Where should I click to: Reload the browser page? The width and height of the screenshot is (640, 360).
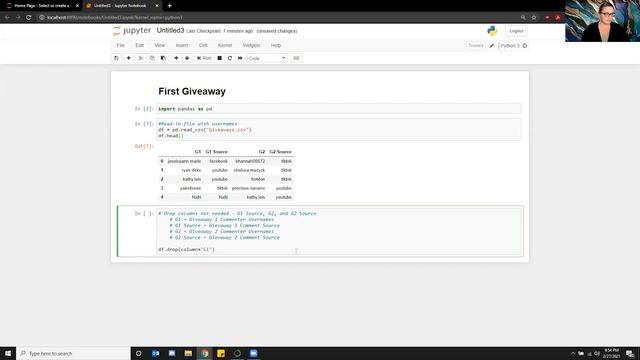(x=29, y=18)
